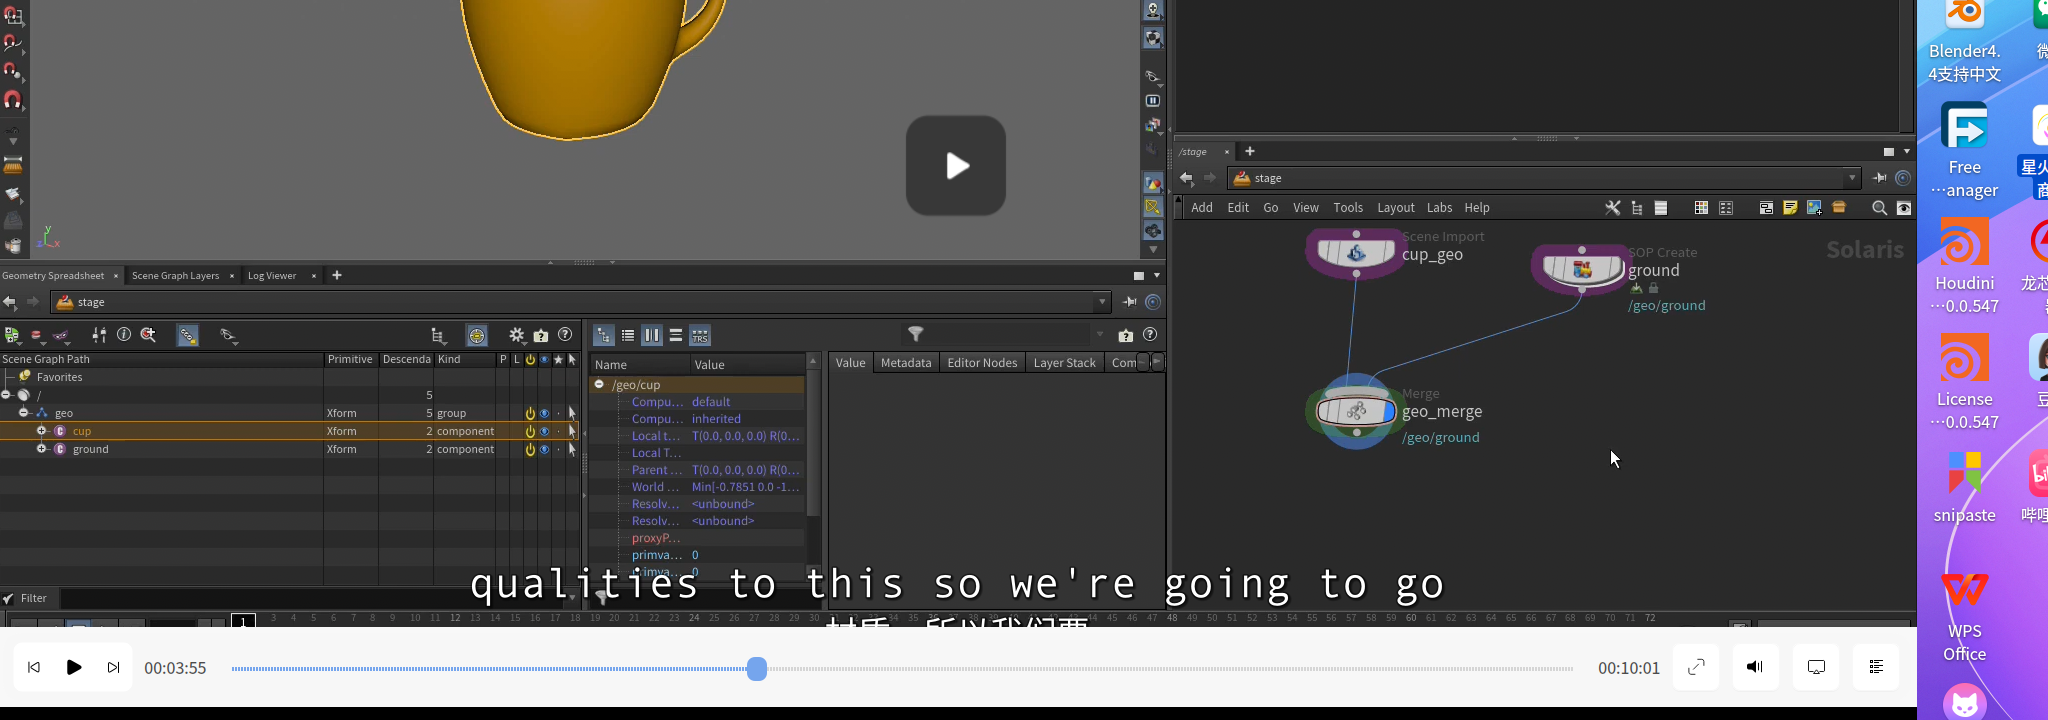
Task: Switch to Scene Graph Layers tab
Action: coord(175,276)
